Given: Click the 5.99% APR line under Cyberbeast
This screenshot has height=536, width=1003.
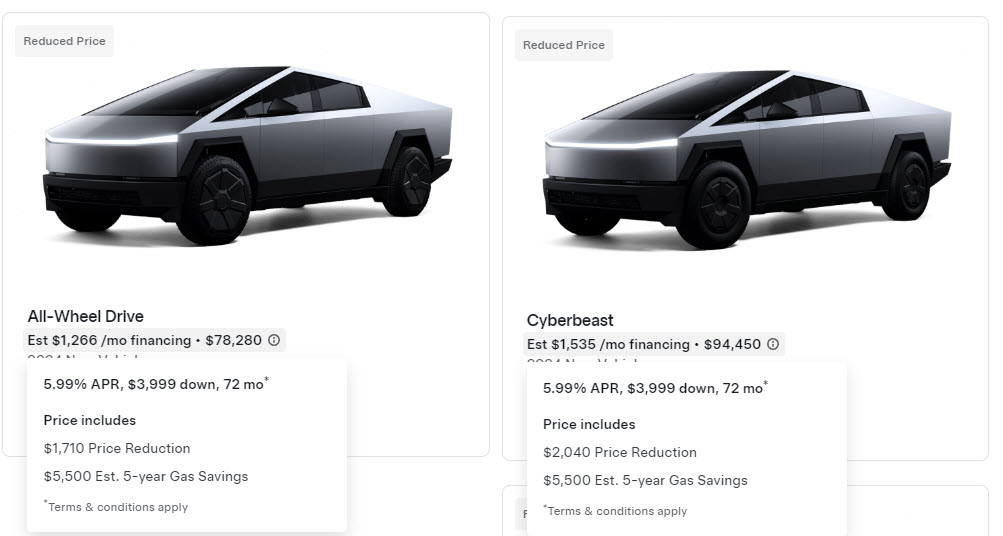Looking at the screenshot, I should [653, 387].
